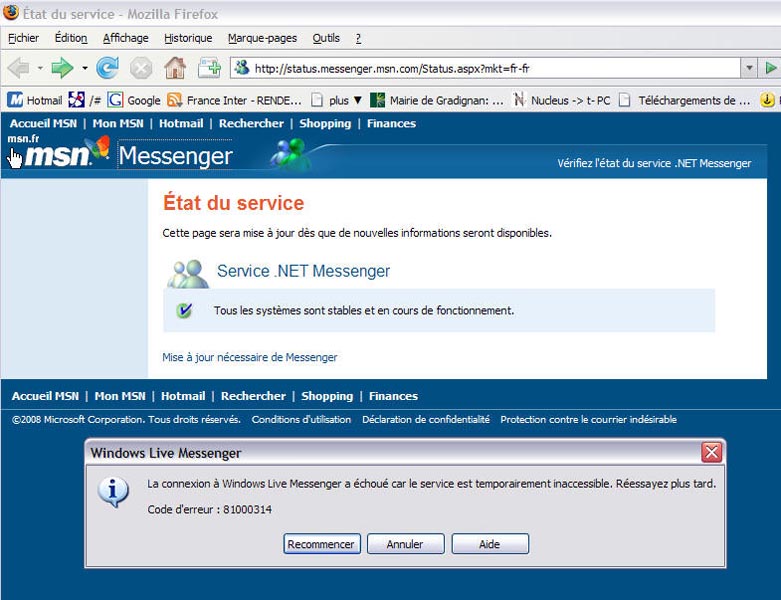Open the Fichier menu
The image size is (781, 600).
[x=23, y=38]
